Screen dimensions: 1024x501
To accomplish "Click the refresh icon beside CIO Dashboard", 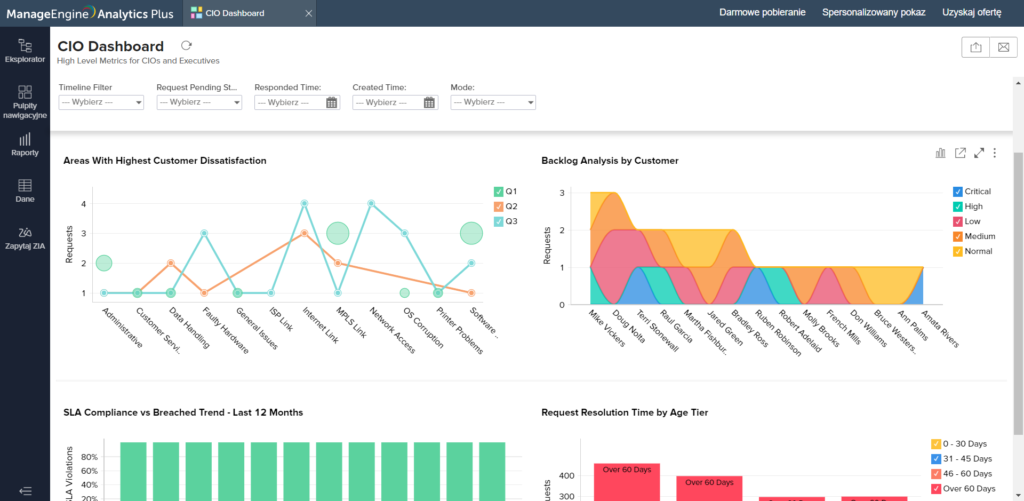I will click(186, 46).
